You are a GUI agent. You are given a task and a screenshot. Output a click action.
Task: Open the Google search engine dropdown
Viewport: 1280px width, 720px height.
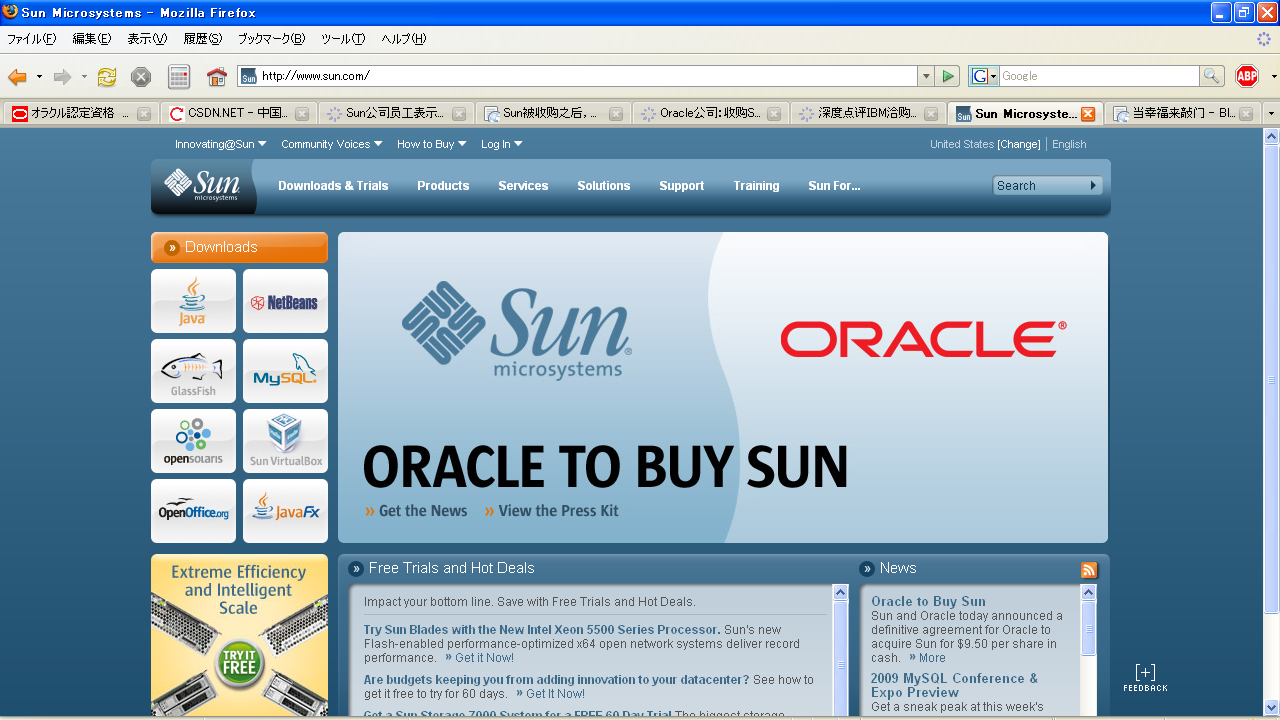(x=984, y=76)
